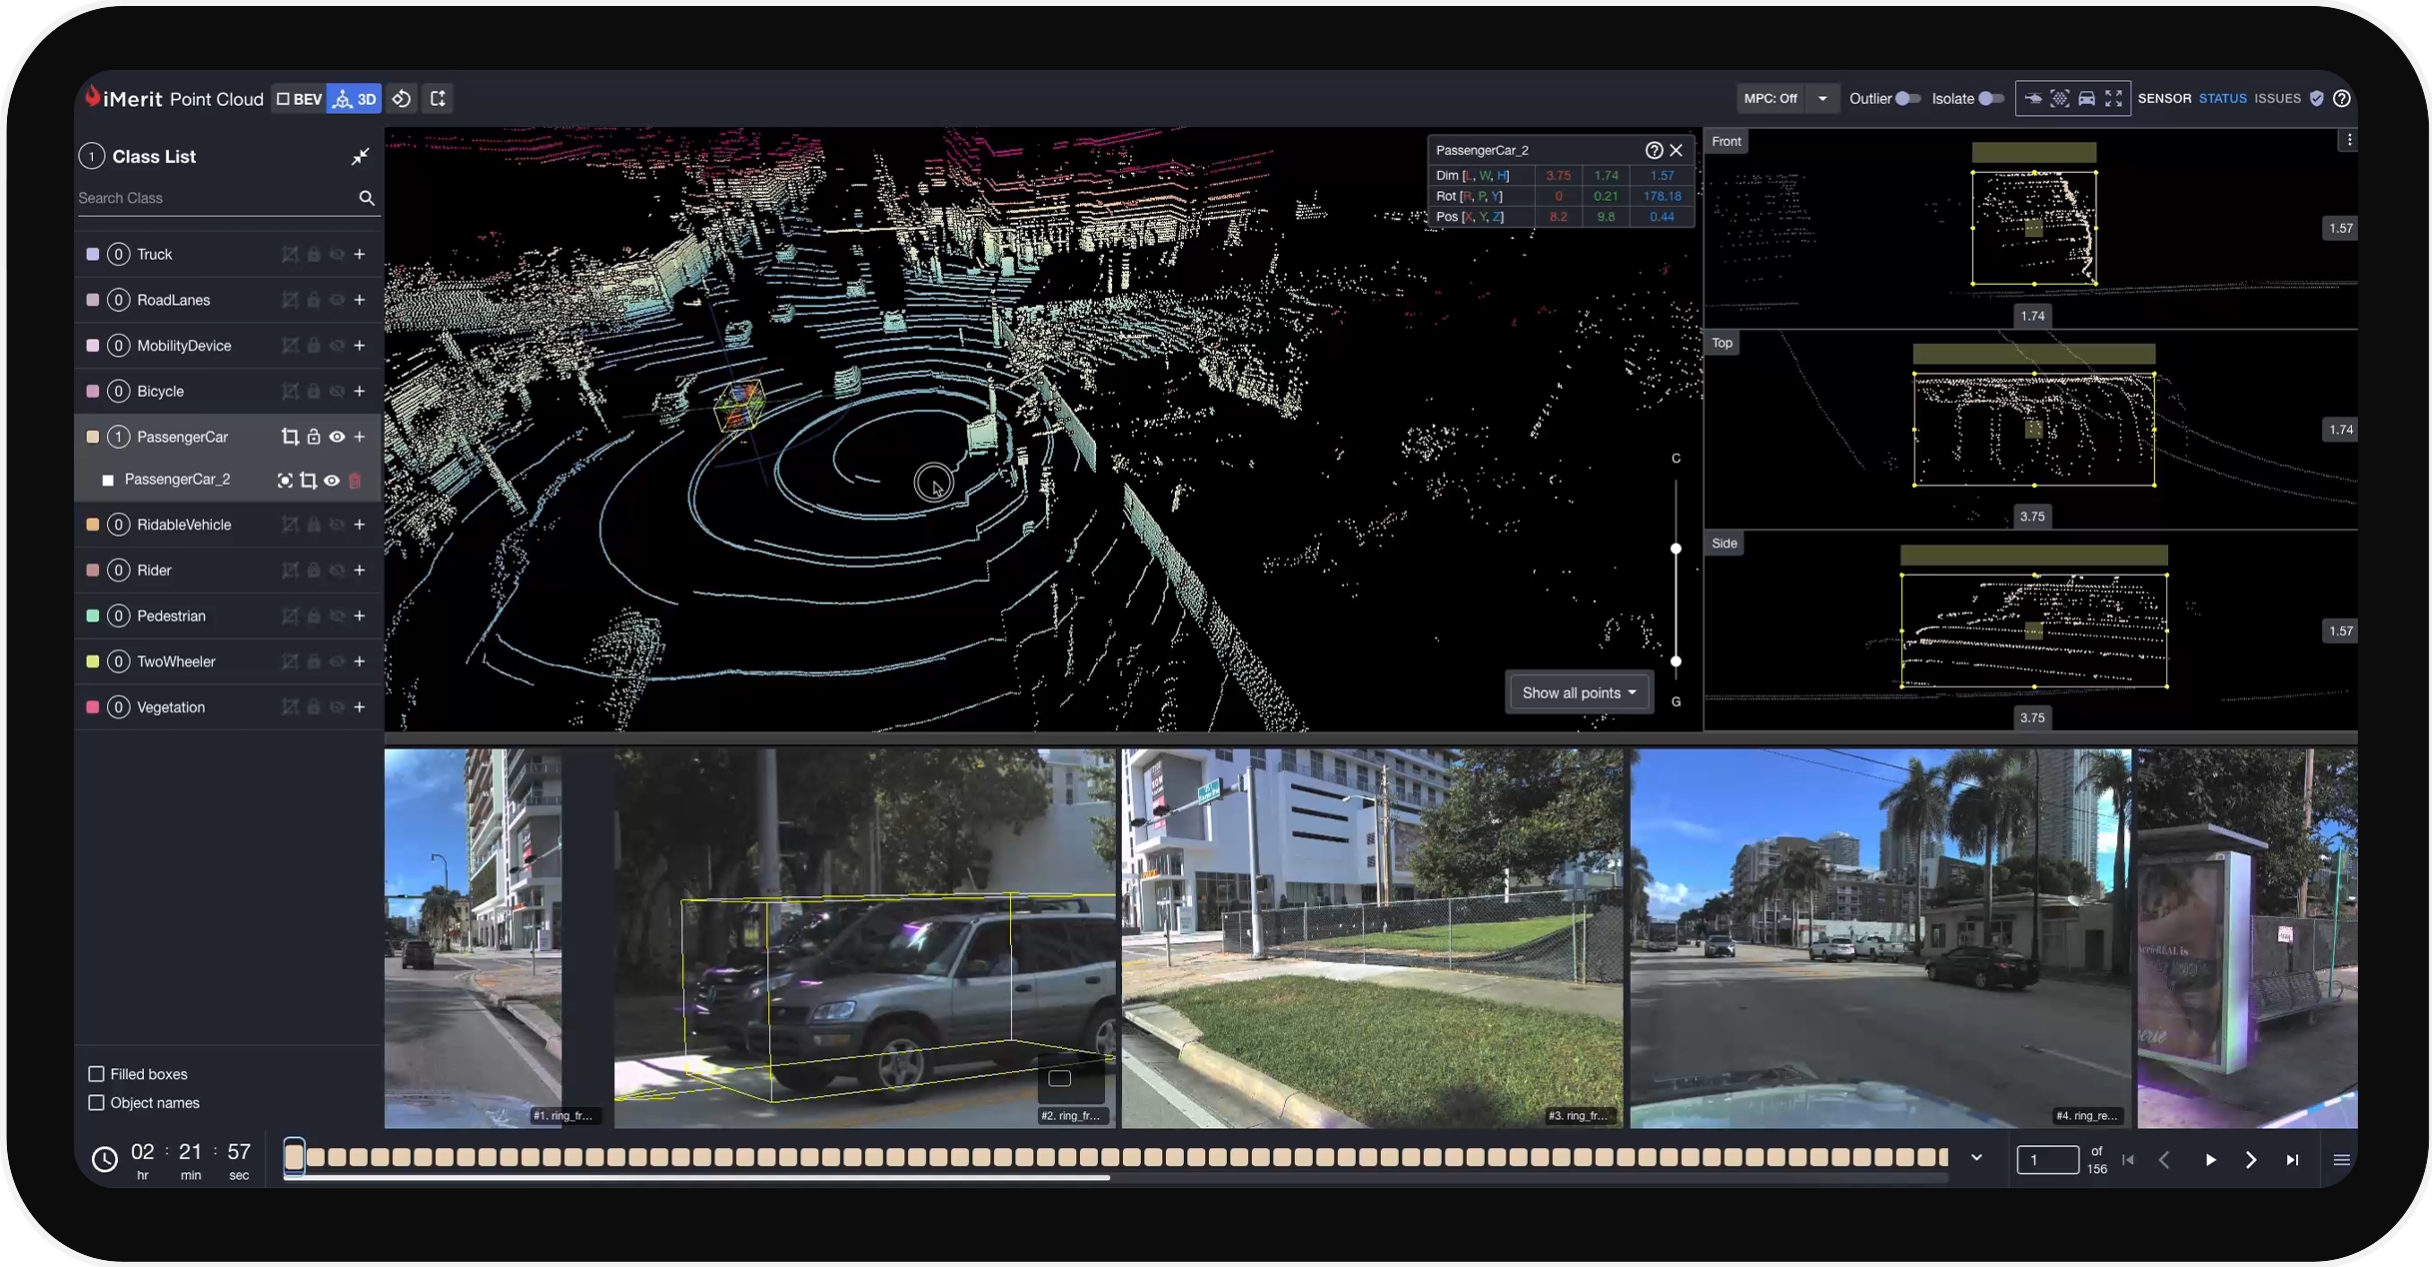Click the frame number input field

[x=2048, y=1160]
